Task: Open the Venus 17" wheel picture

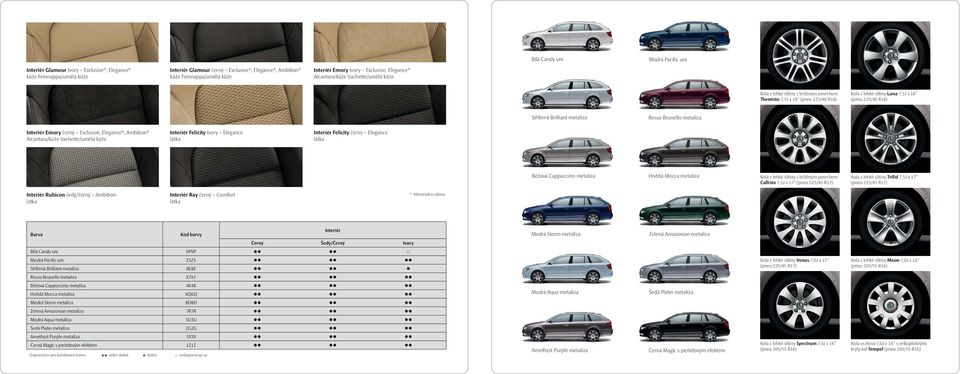Action: pyautogui.click(x=800, y=222)
